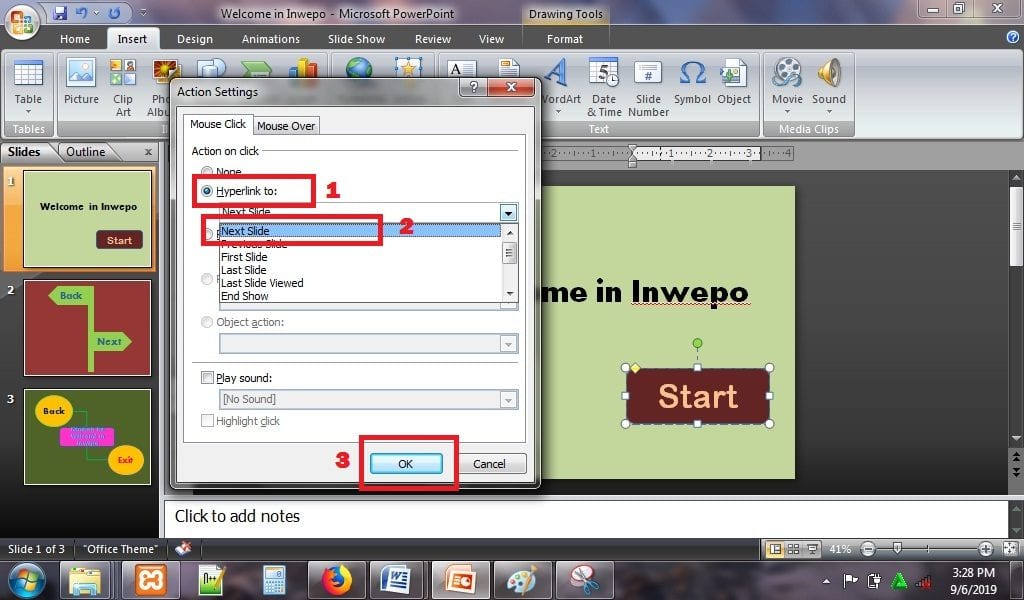Expand the Hyperlink to dropdown arrow
Viewport: 1024px width, 600px height.
508,212
